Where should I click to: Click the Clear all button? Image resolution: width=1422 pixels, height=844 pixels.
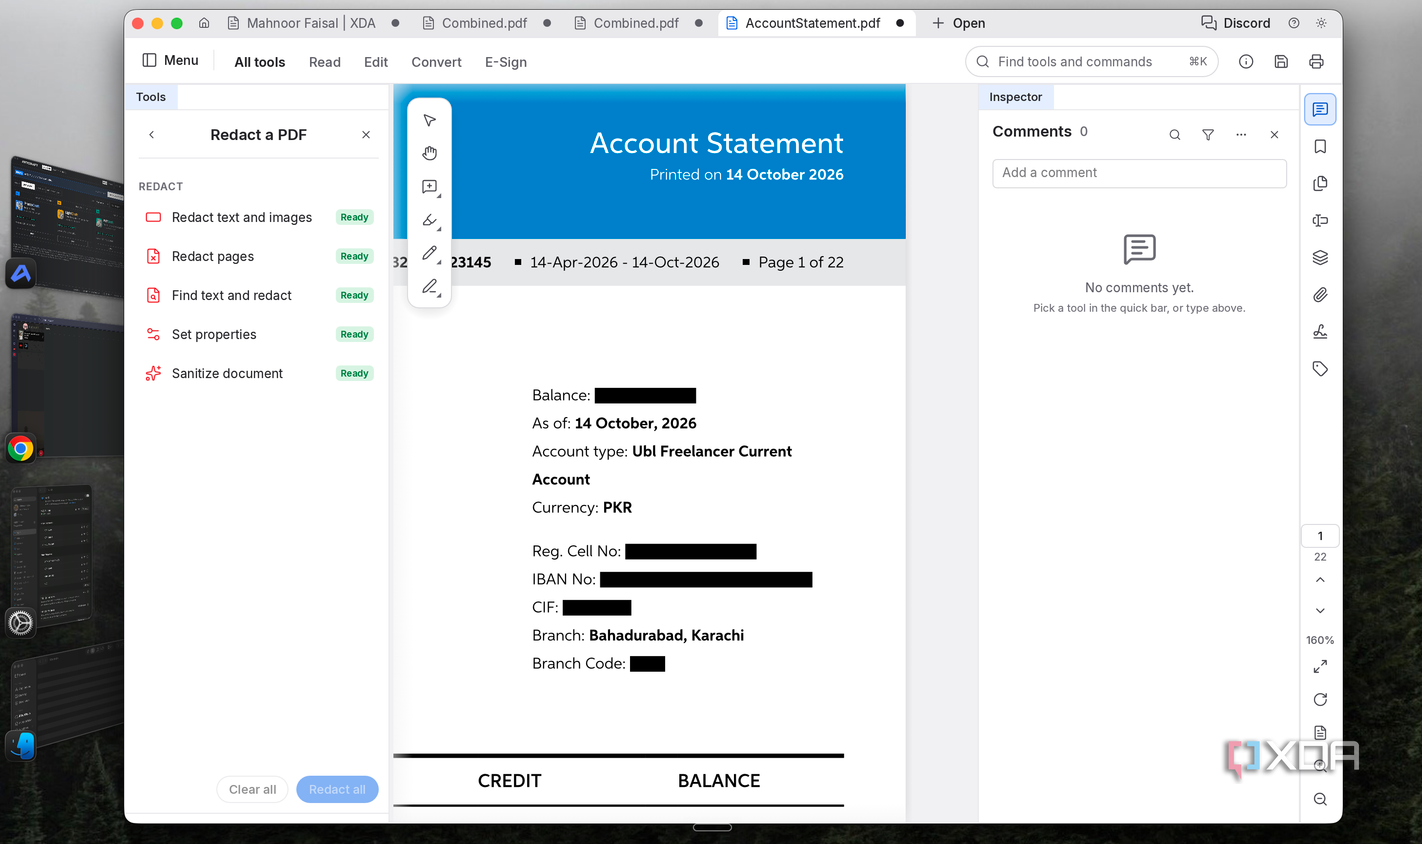tap(252, 789)
